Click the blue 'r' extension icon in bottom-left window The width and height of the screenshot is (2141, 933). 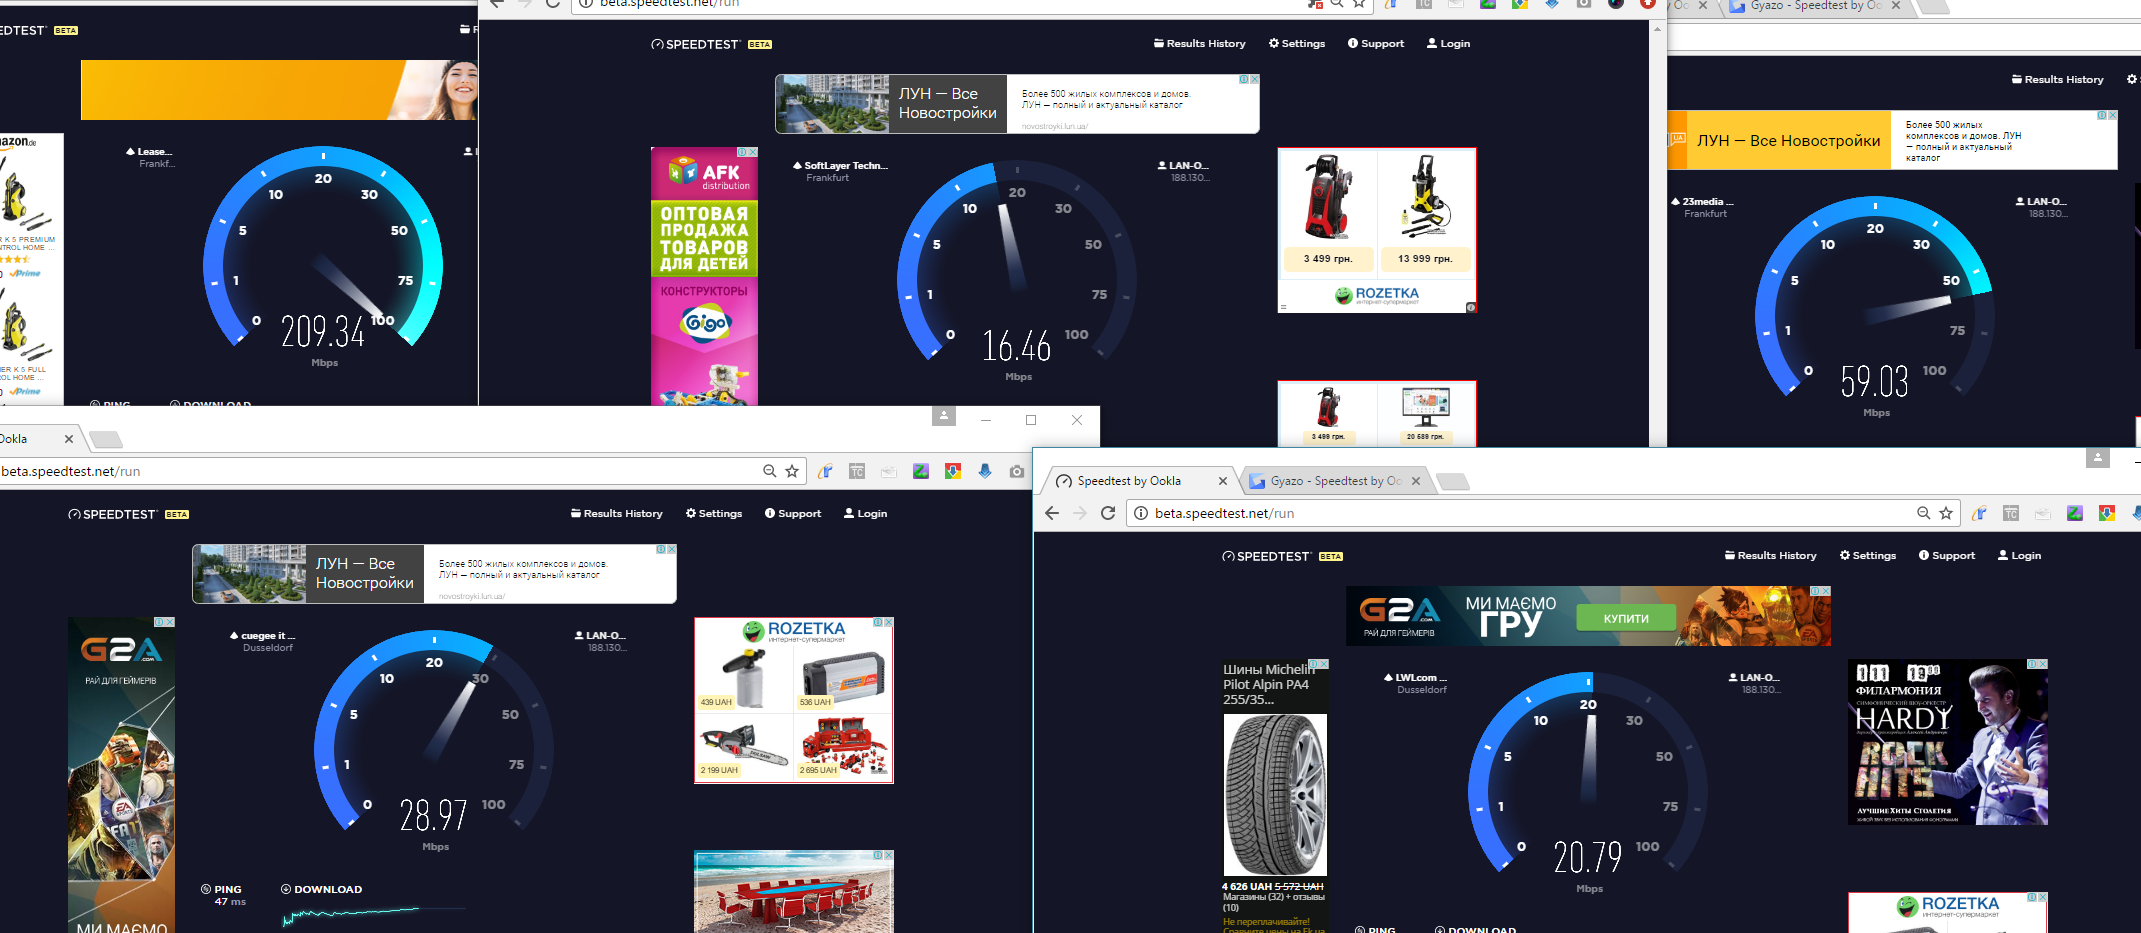[825, 471]
